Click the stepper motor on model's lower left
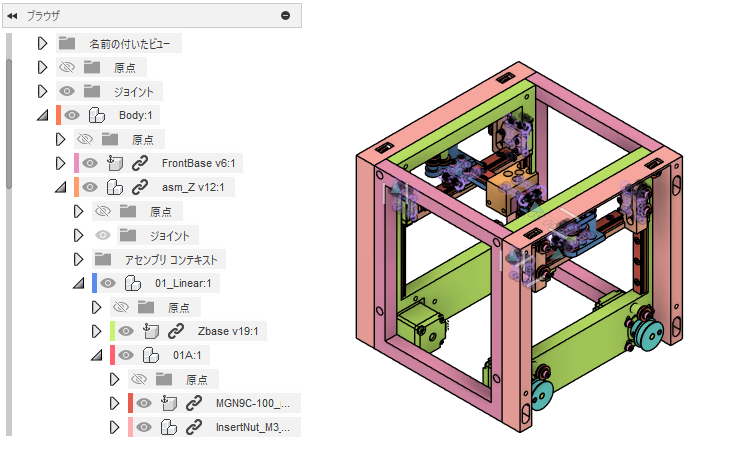753x457 pixels. point(421,325)
